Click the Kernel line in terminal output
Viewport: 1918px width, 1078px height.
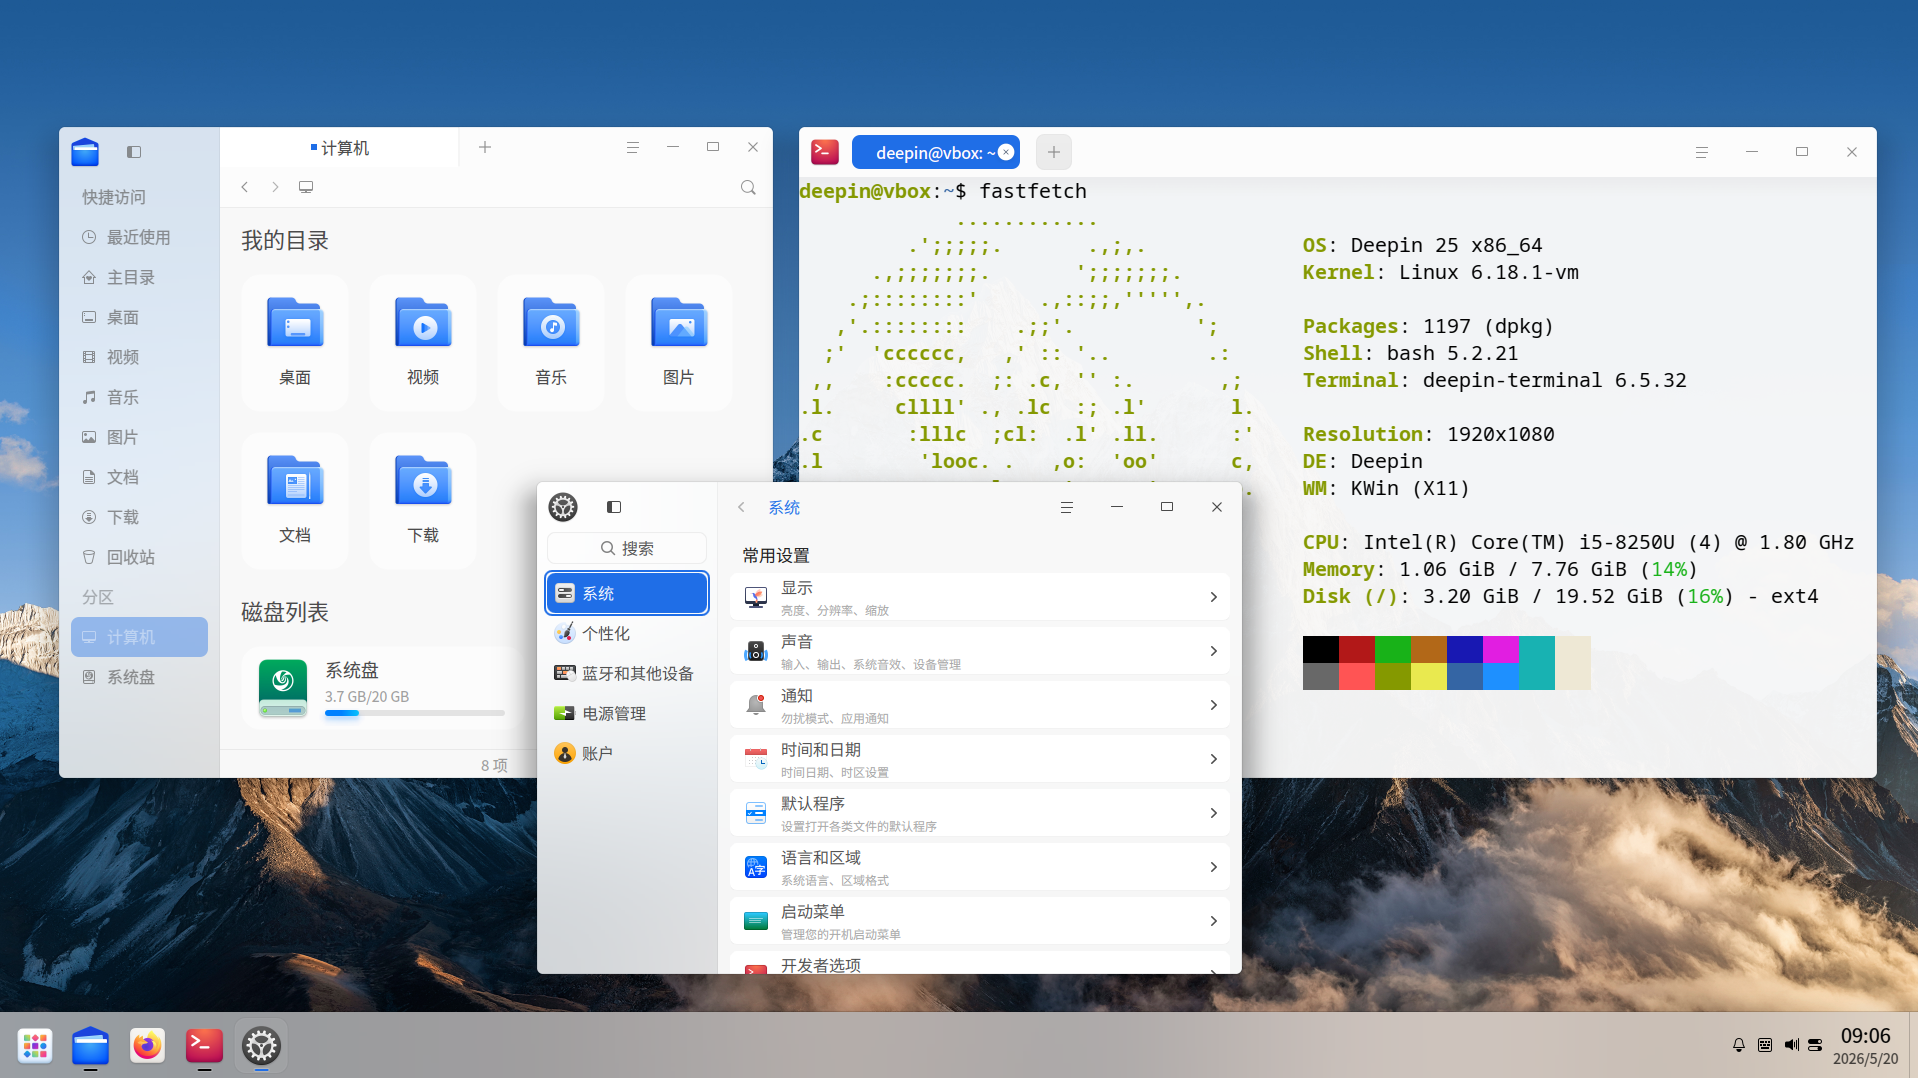[1441, 272]
